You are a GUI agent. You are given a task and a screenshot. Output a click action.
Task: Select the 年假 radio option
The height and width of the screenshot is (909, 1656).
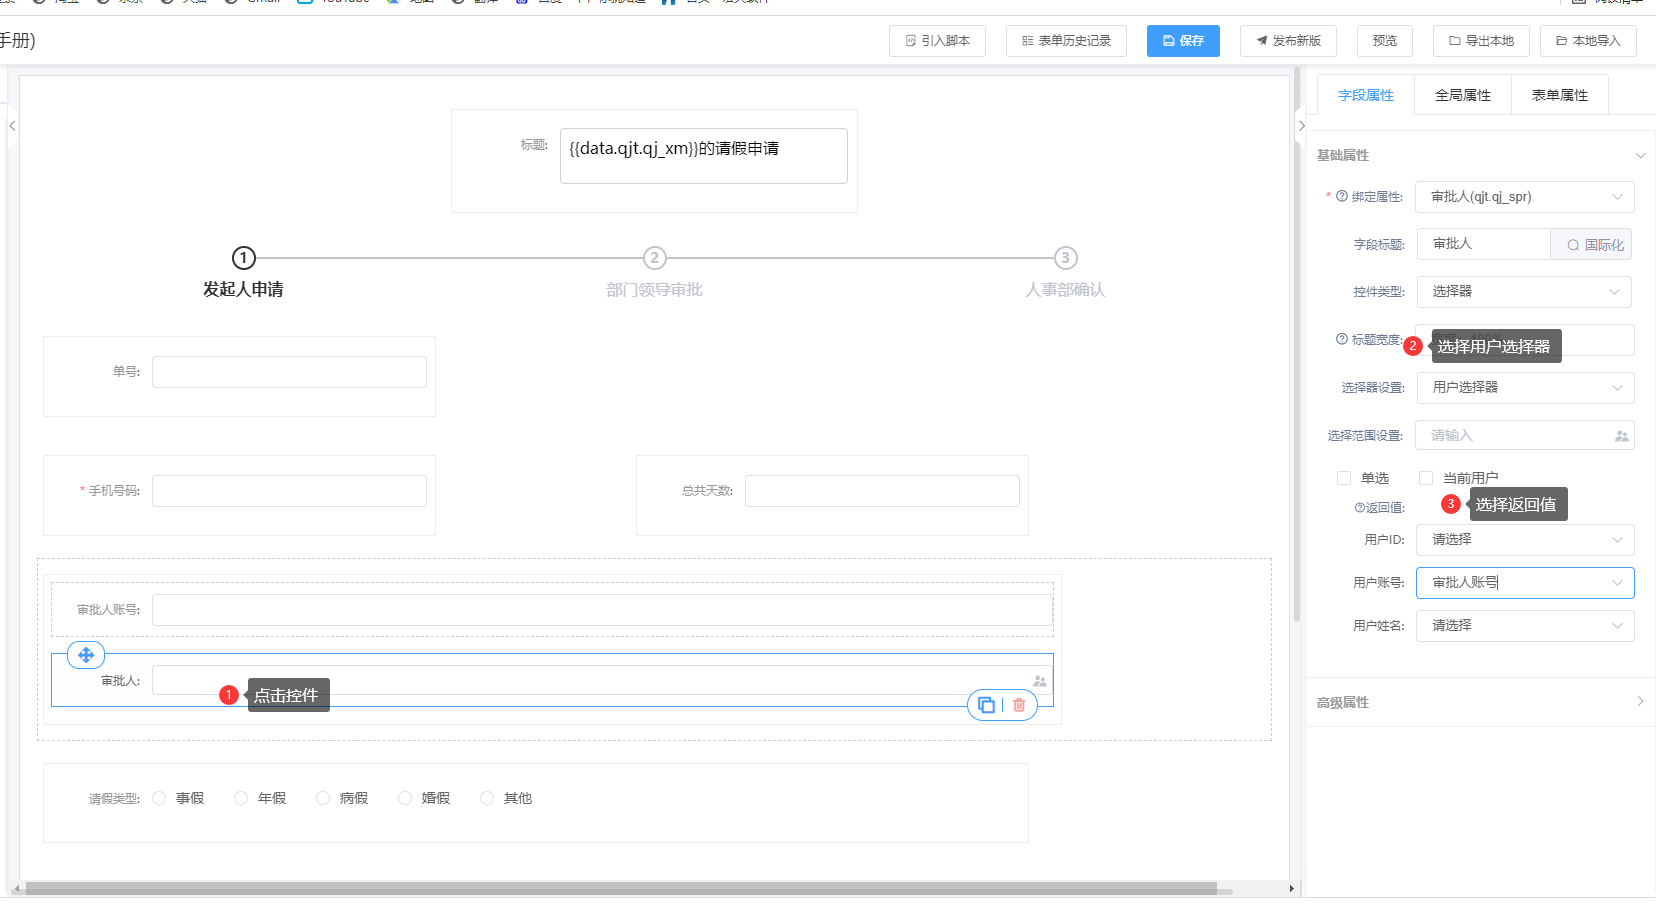coord(241,798)
